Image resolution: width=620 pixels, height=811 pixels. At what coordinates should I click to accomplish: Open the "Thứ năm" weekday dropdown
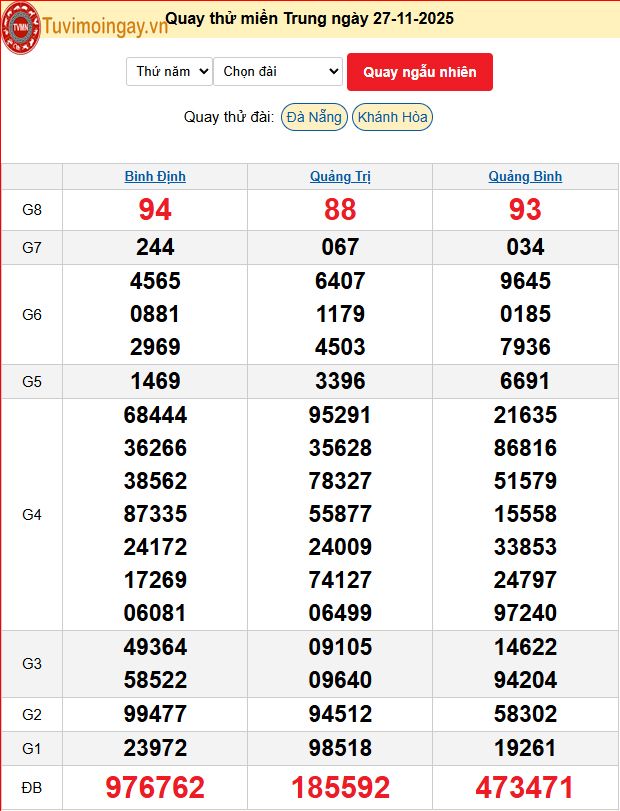click(169, 71)
